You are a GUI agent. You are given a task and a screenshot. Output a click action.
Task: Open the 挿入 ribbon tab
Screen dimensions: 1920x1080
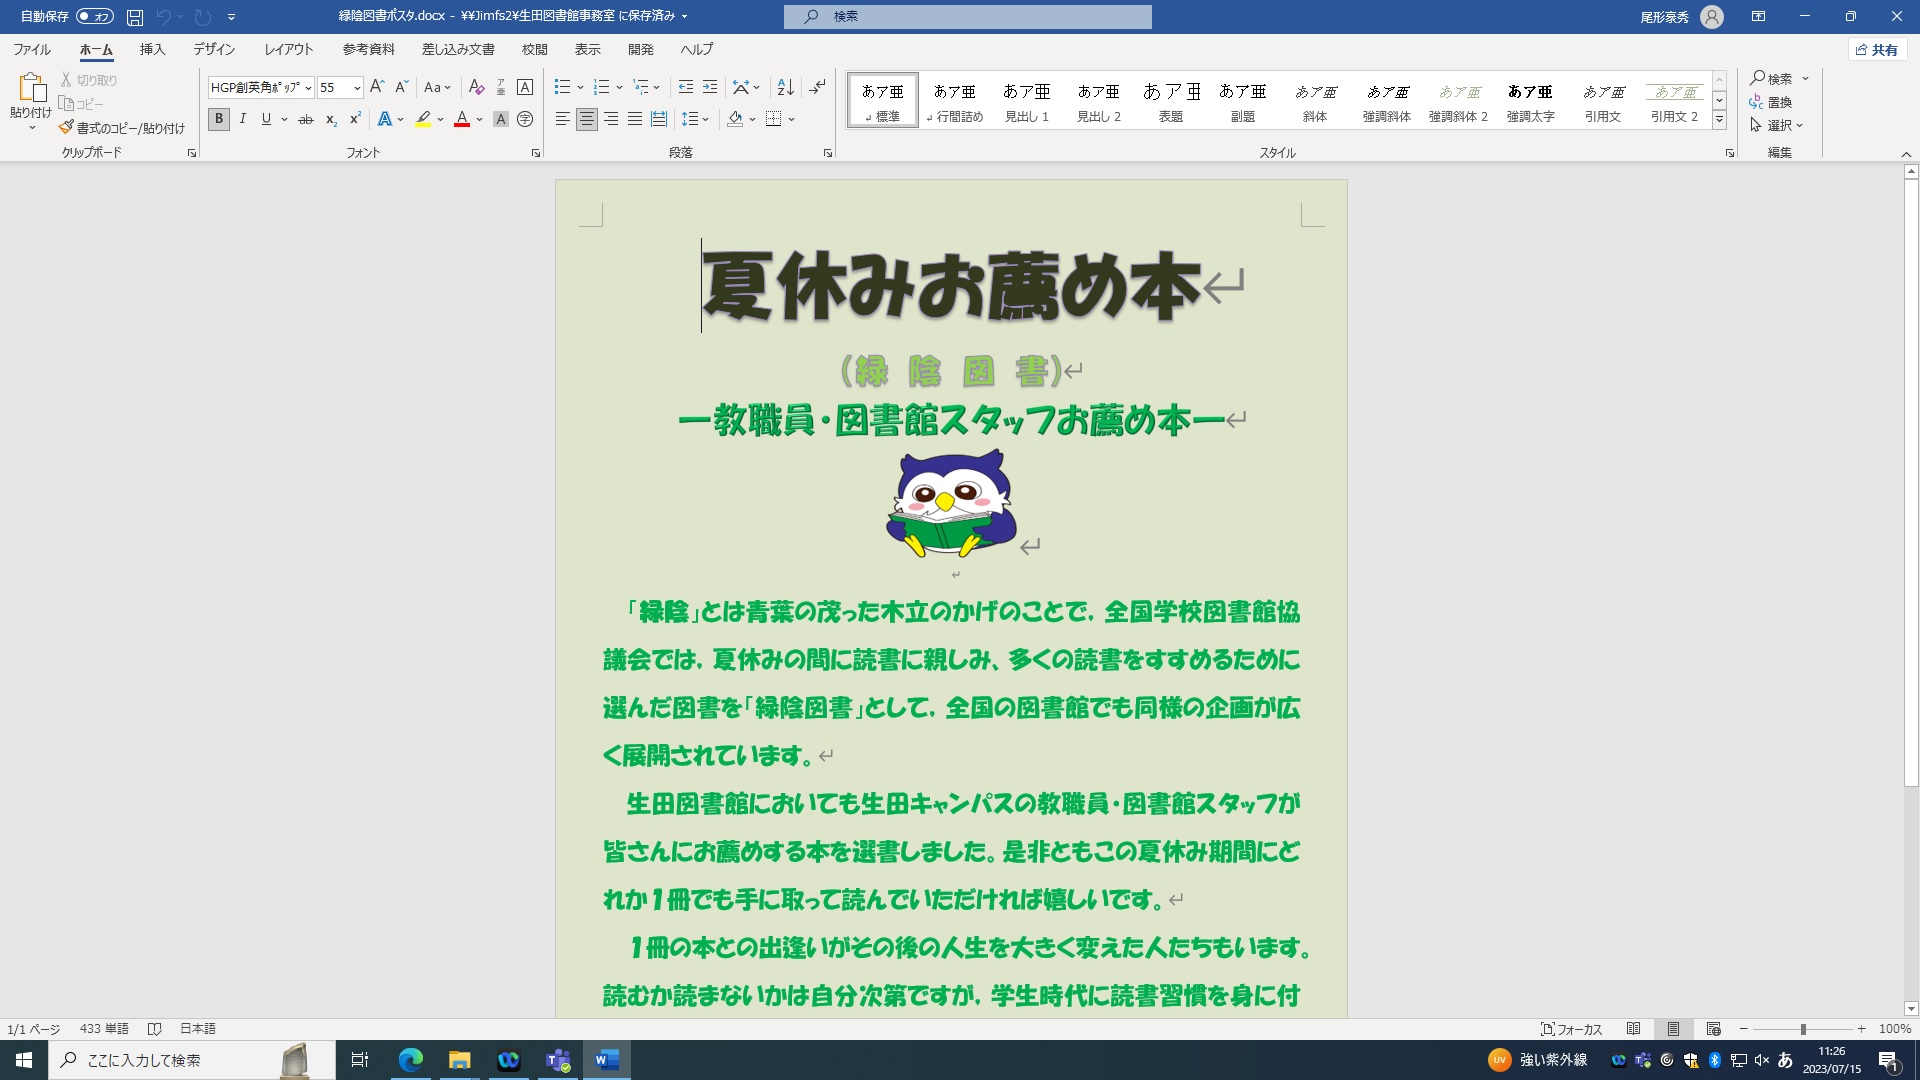[x=152, y=49]
